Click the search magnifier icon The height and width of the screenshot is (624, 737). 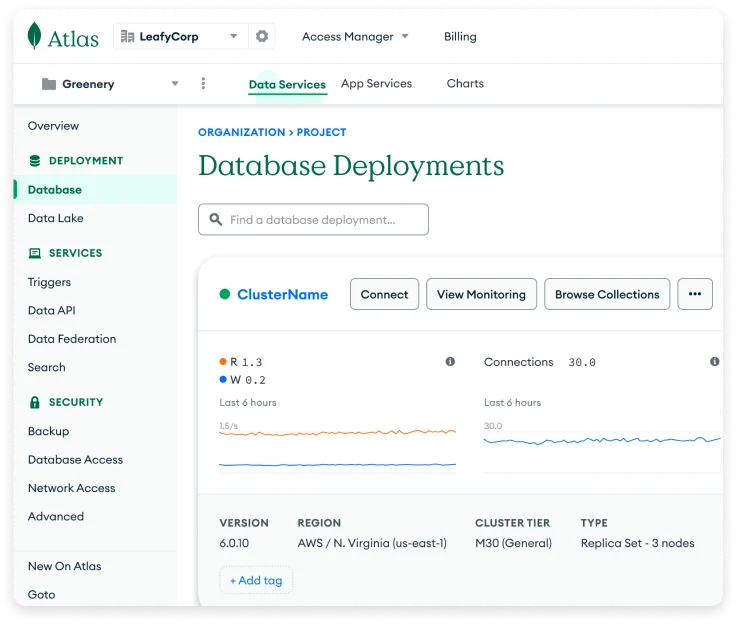(216, 219)
